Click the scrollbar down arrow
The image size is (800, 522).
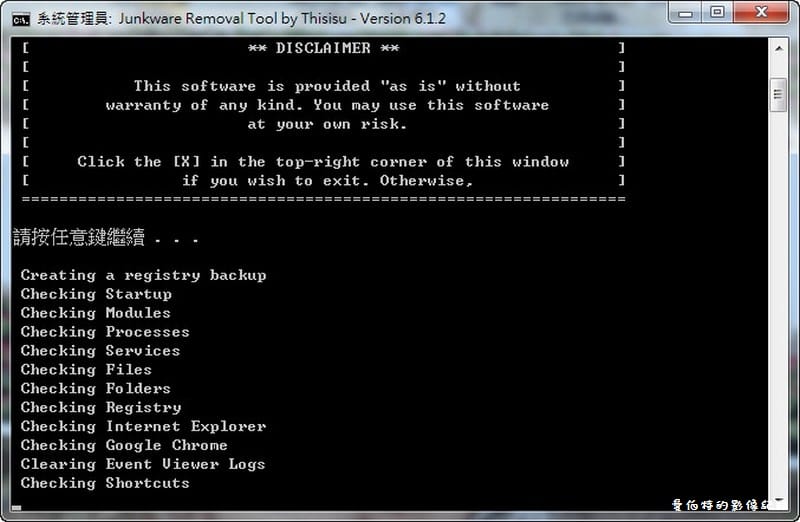pyautogui.click(x=779, y=500)
